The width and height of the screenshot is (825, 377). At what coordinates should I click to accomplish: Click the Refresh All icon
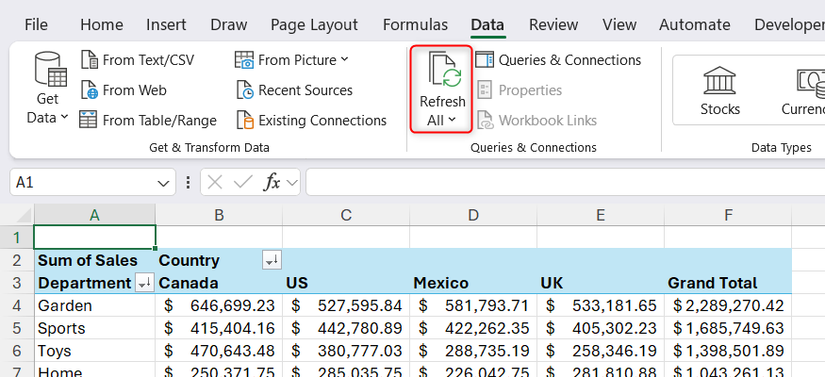click(444, 69)
